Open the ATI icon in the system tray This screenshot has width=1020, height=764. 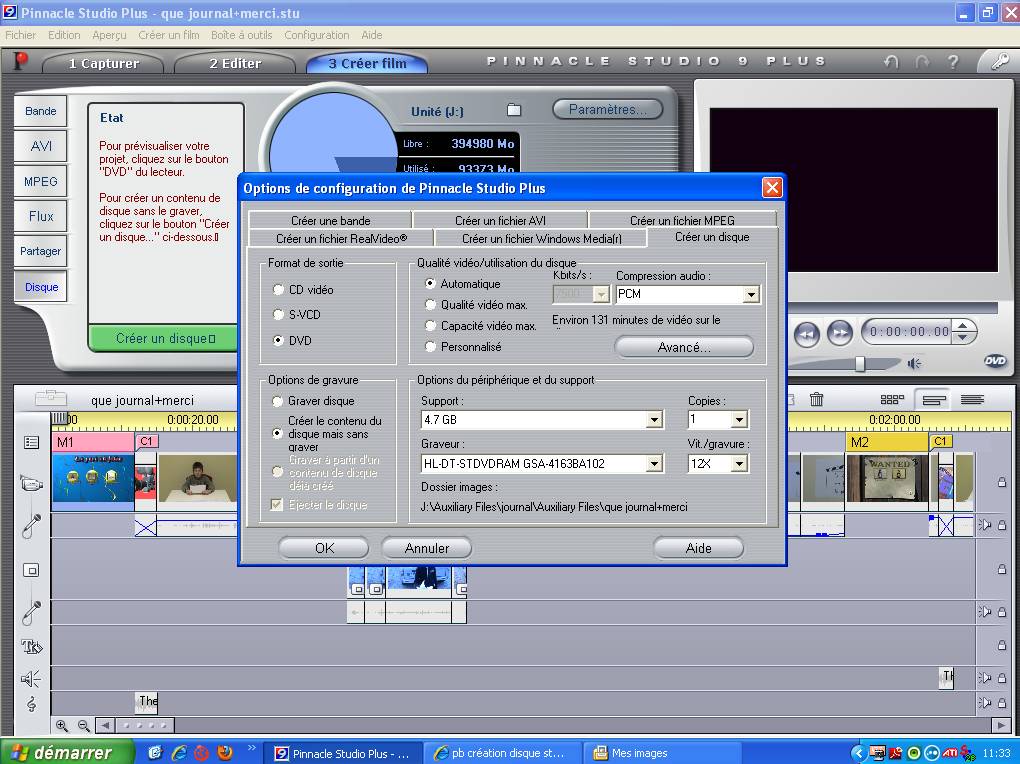point(950,753)
